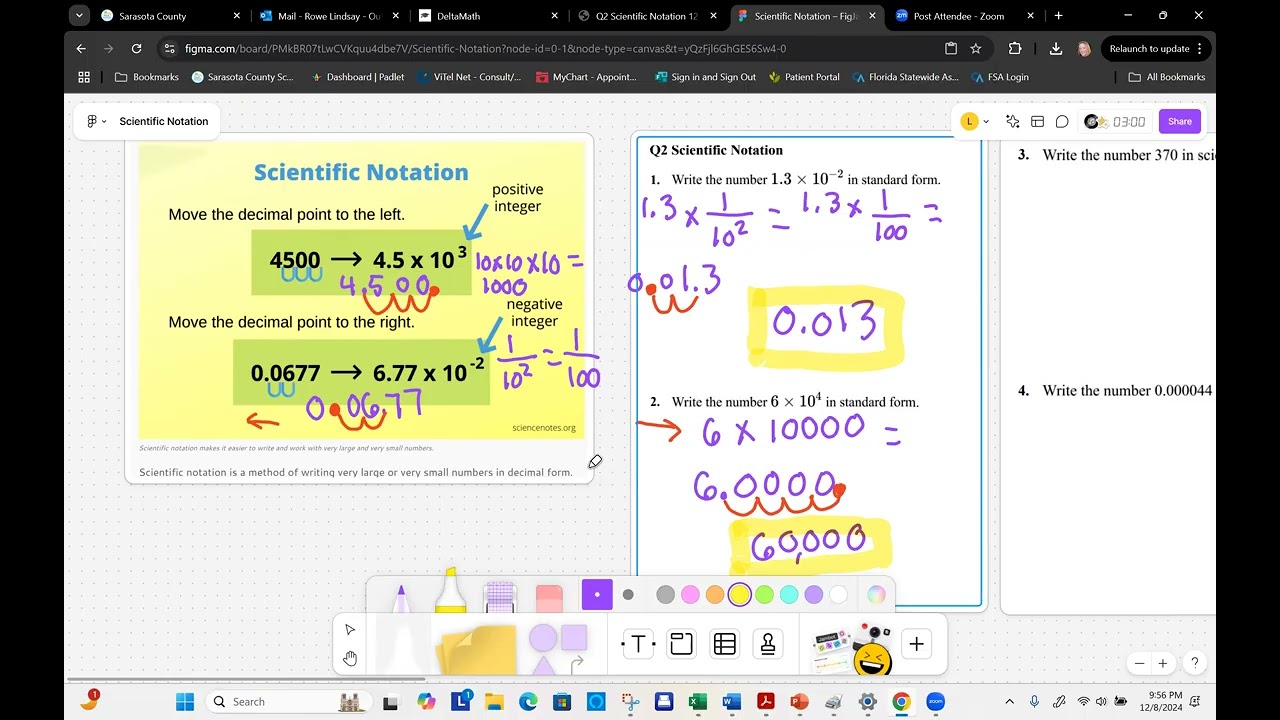This screenshot has width=1280, height=720.
Task: Open the templates layout icon
Action: pos(1038,121)
